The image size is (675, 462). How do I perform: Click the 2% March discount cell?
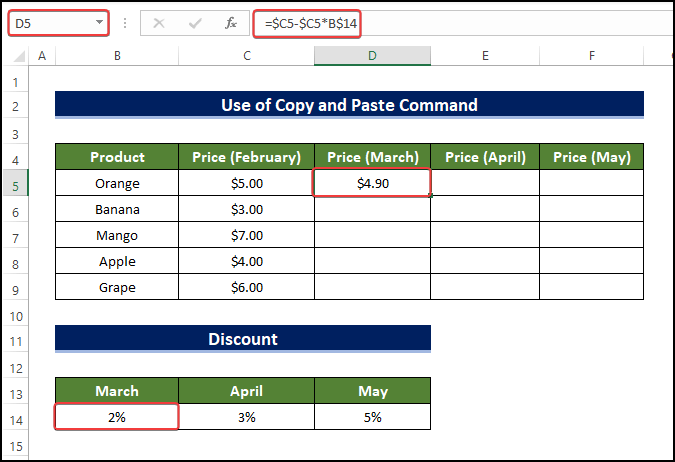point(117,417)
